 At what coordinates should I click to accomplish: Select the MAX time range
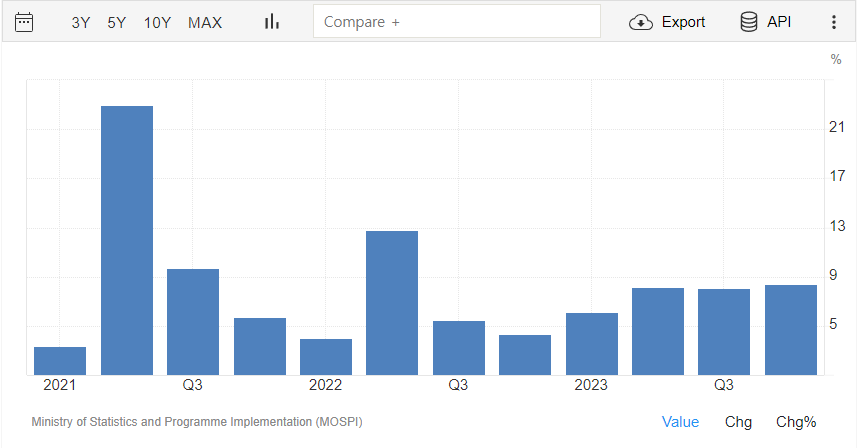click(205, 22)
